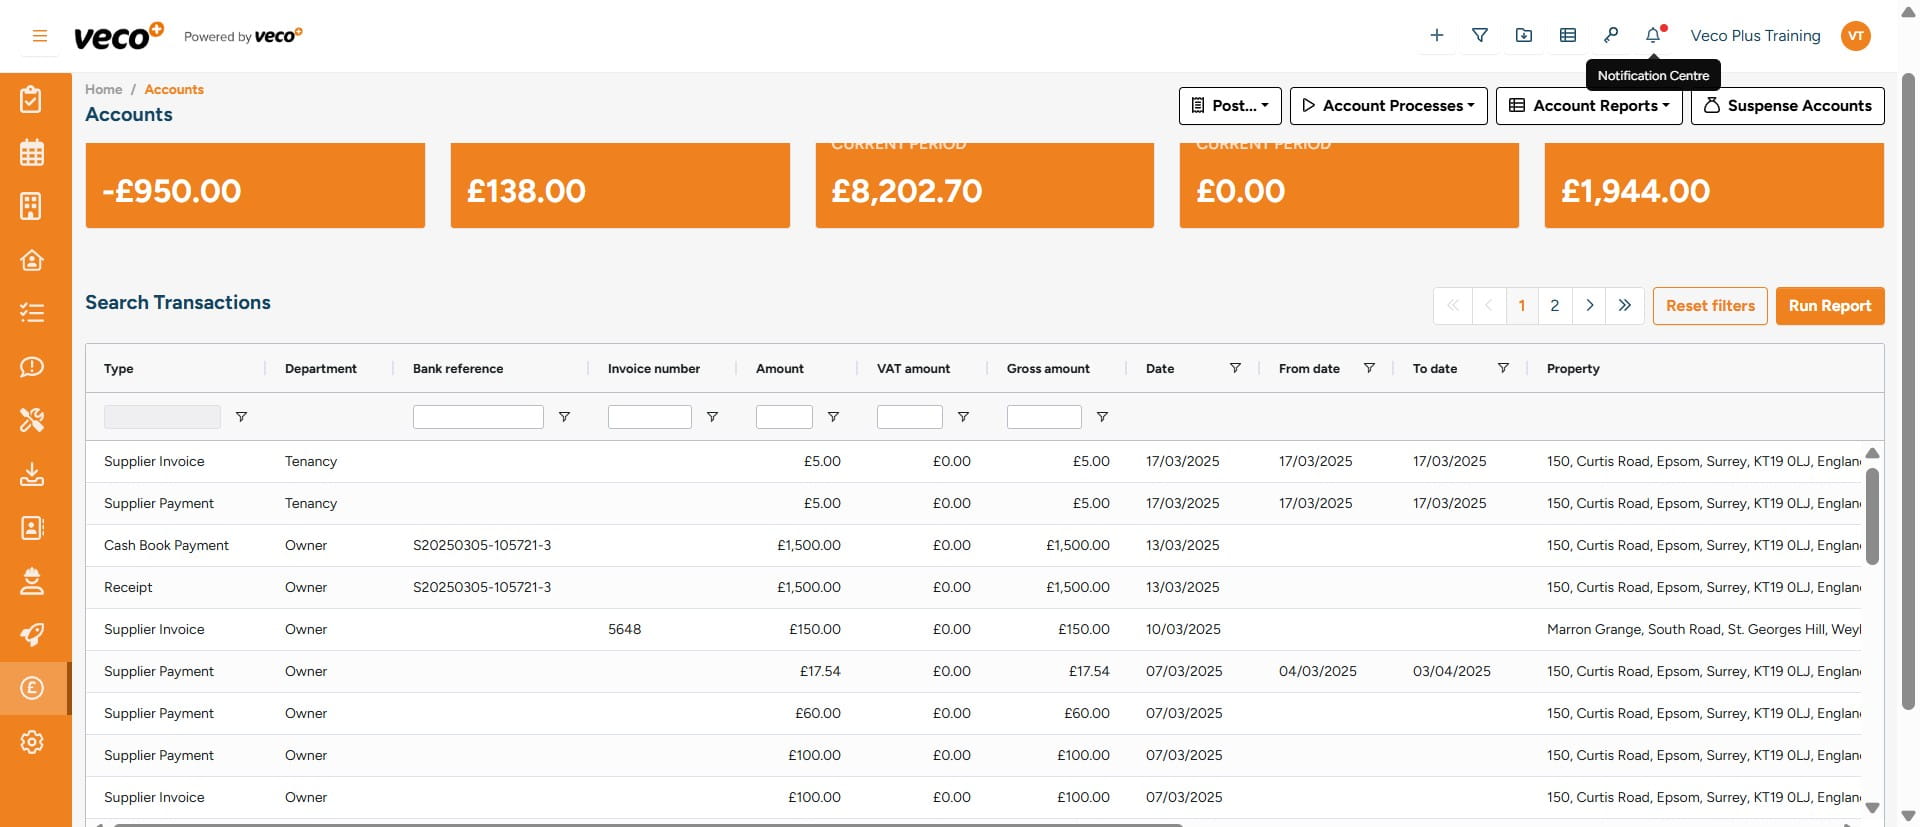
Task: Click the Home breadcrumb link
Action: 103,89
